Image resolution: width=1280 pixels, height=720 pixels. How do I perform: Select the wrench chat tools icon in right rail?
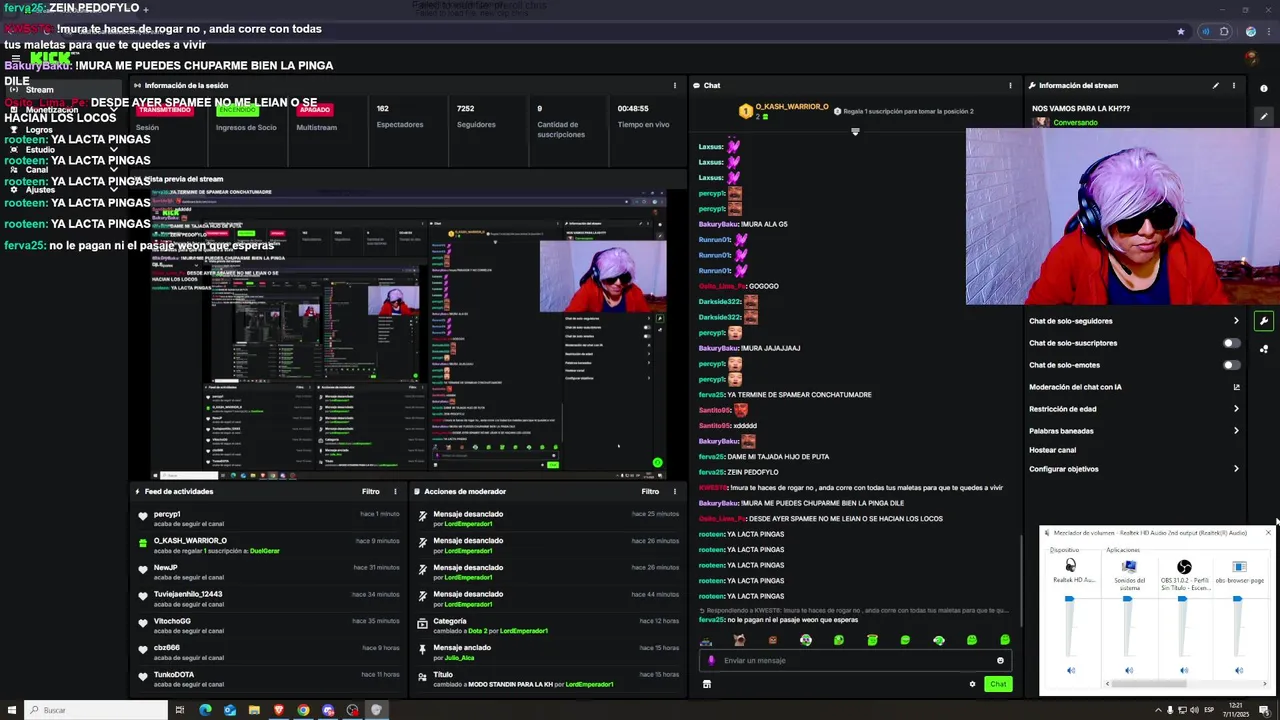(1264, 321)
